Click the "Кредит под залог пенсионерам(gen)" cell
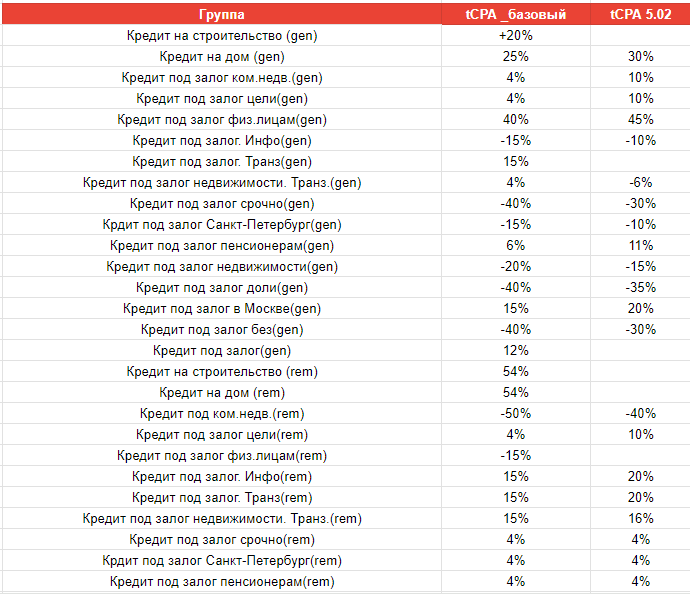This screenshot has width=690, height=595. pyautogui.click(x=222, y=246)
